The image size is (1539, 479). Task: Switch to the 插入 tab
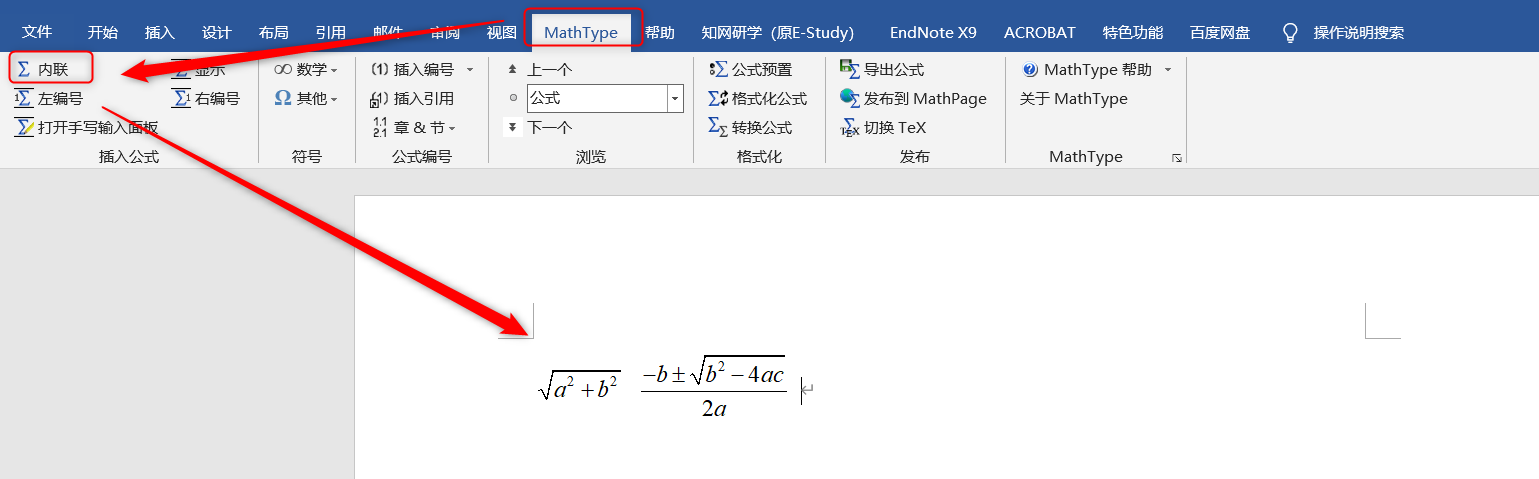(x=159, y=32)
